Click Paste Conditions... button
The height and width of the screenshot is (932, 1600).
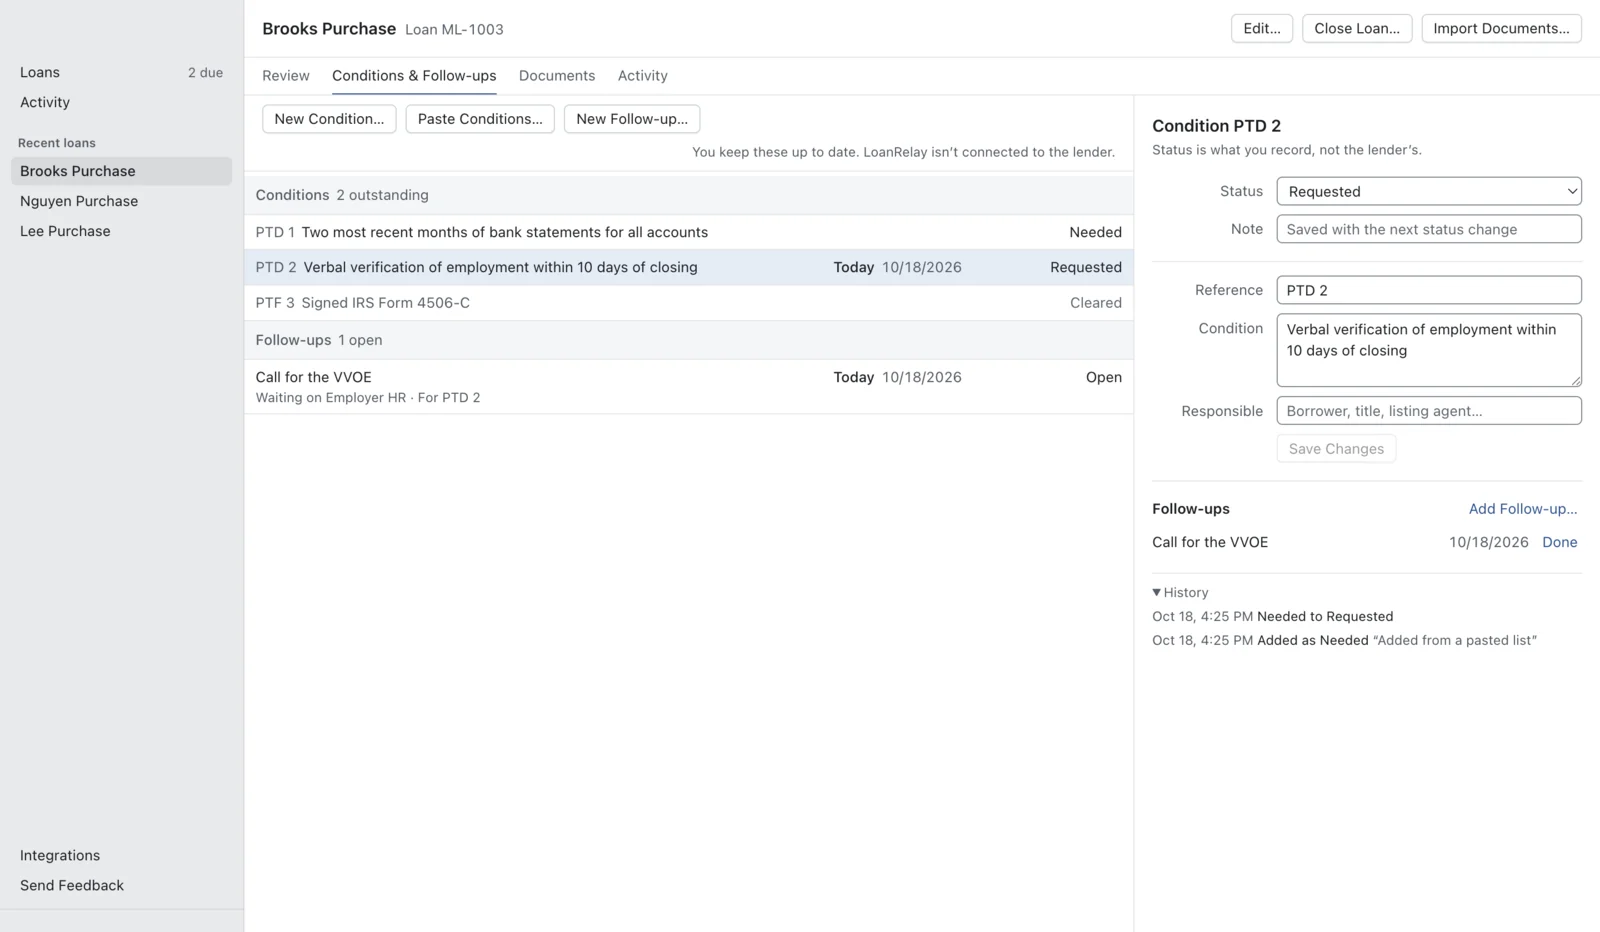click(x=480, y=119)
